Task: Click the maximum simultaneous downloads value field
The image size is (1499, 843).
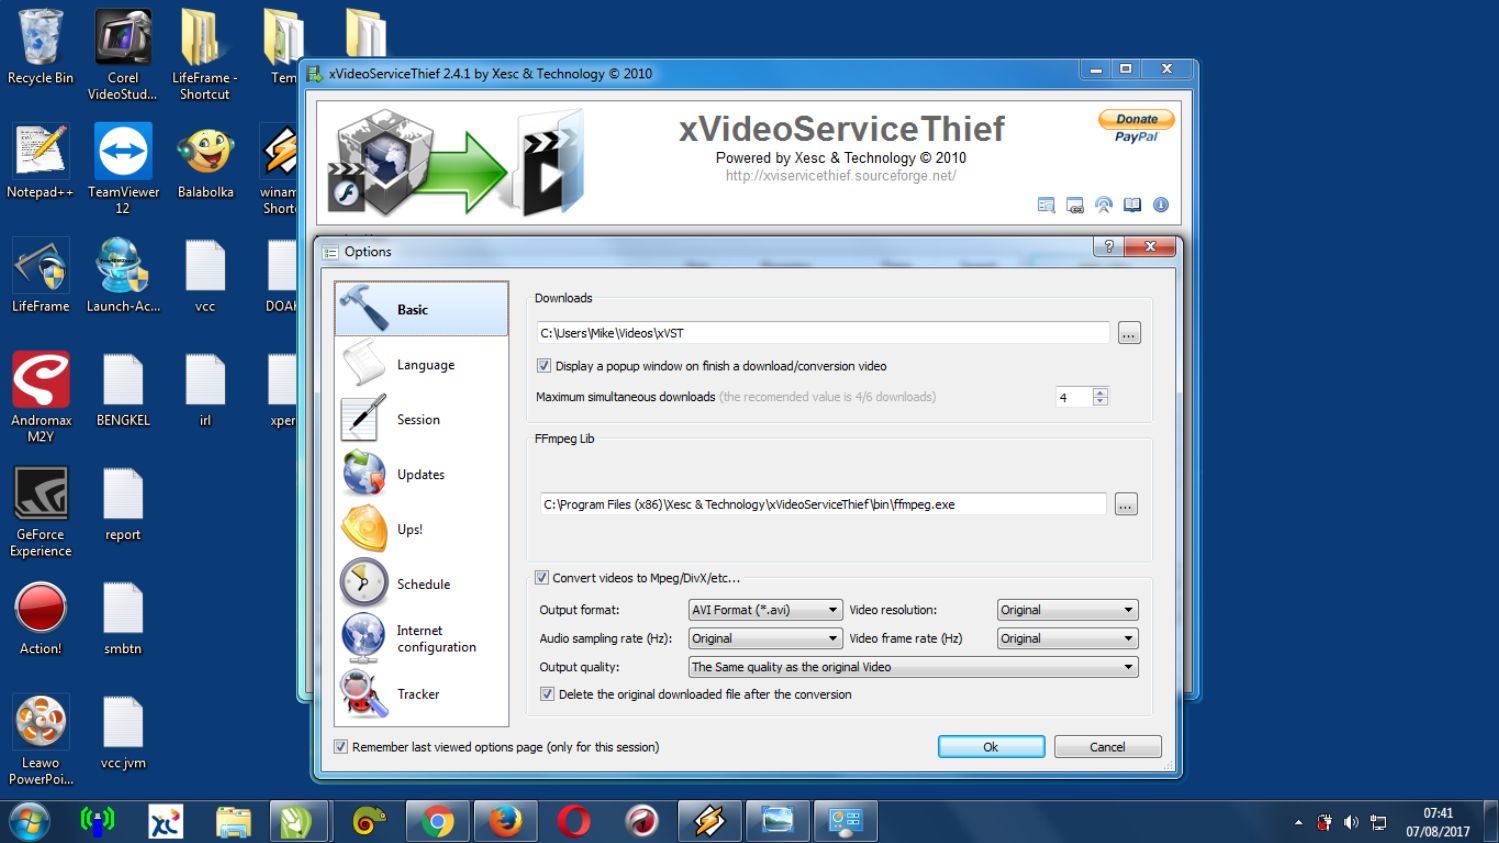Action: pos(1074,397)
